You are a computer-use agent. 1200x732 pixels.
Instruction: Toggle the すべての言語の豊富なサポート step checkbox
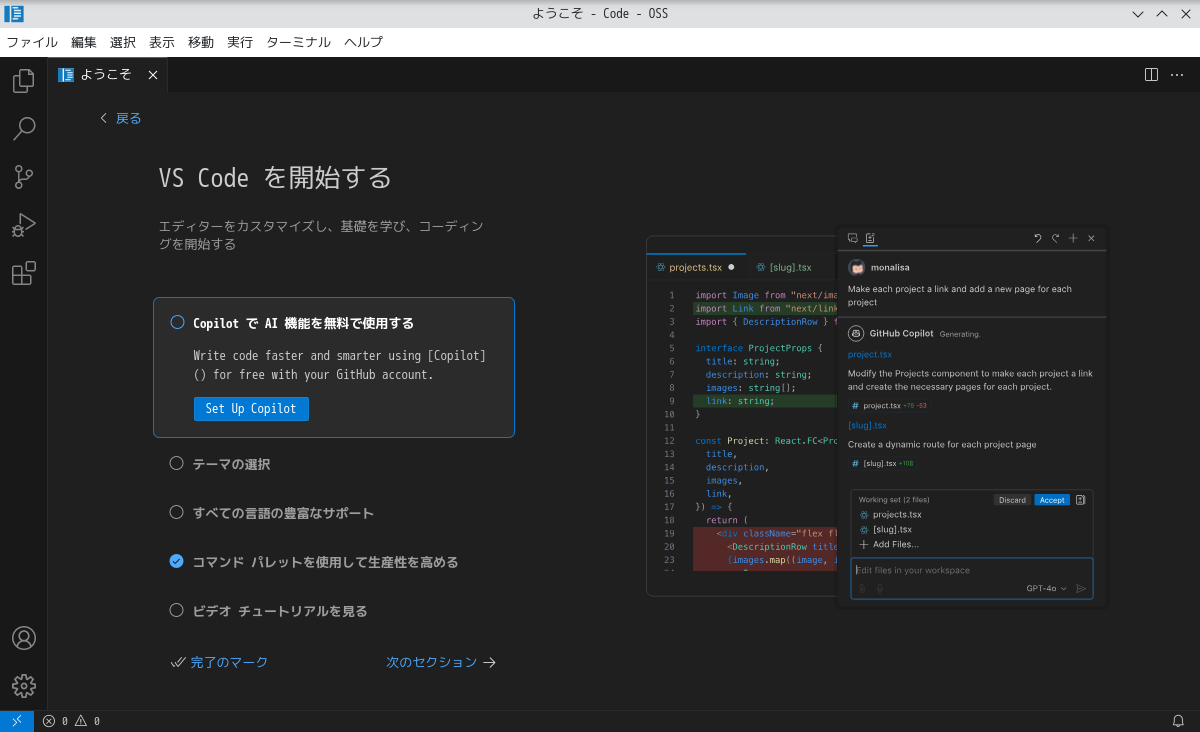tap(177, 512)
